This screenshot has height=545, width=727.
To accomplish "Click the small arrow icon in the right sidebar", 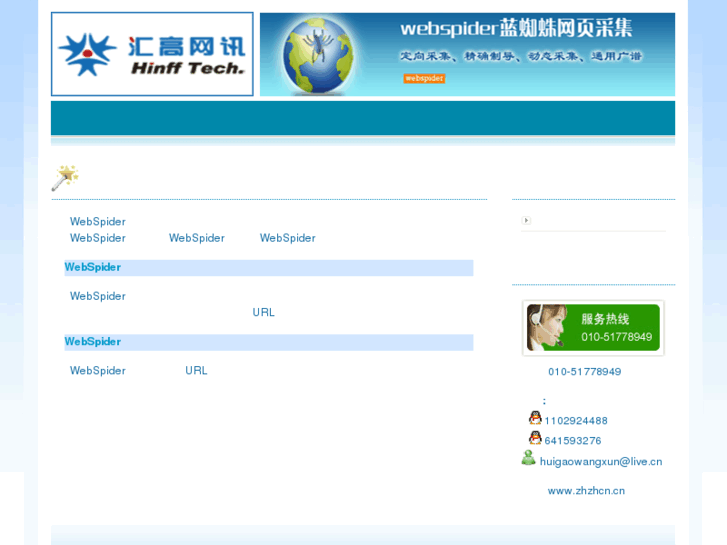I will tap(526, 220).
